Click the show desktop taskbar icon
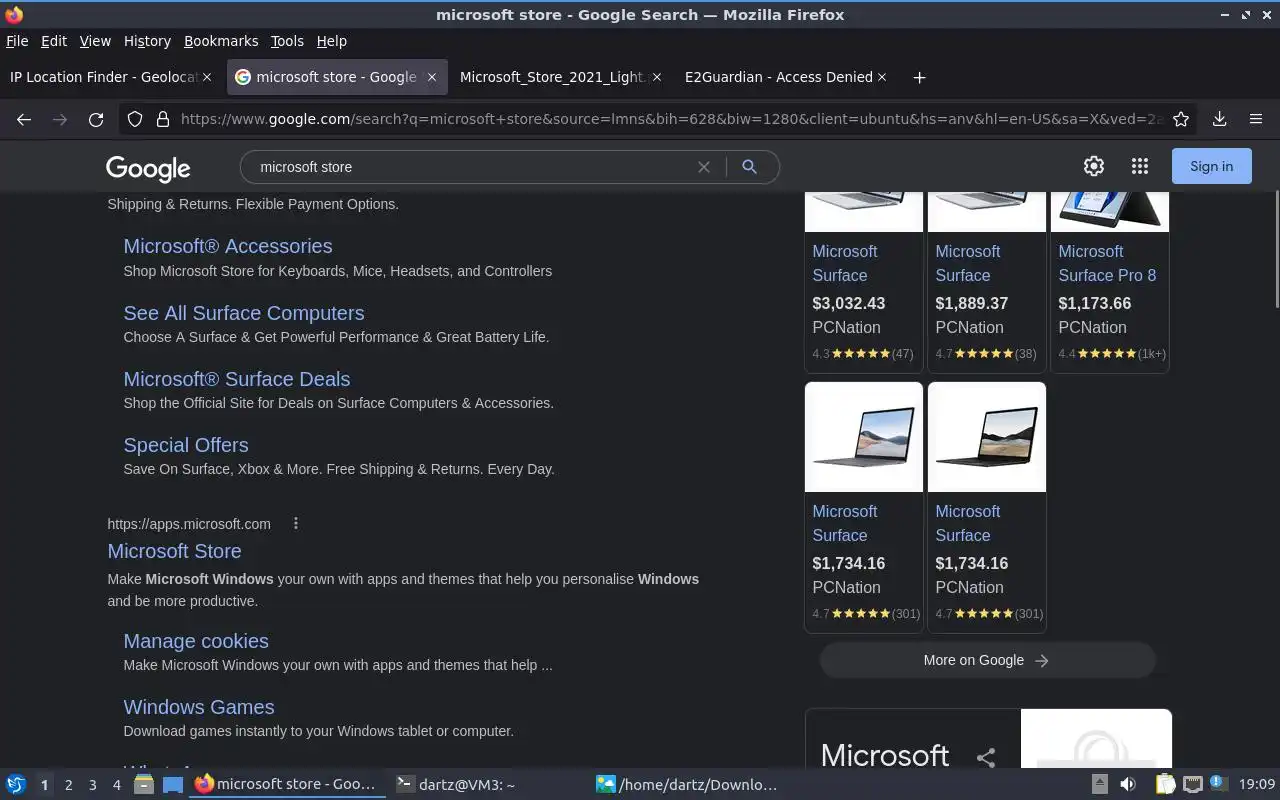The width and height of the screenshot is (1280, 800). pyautogui.click(x=173, y=785)
